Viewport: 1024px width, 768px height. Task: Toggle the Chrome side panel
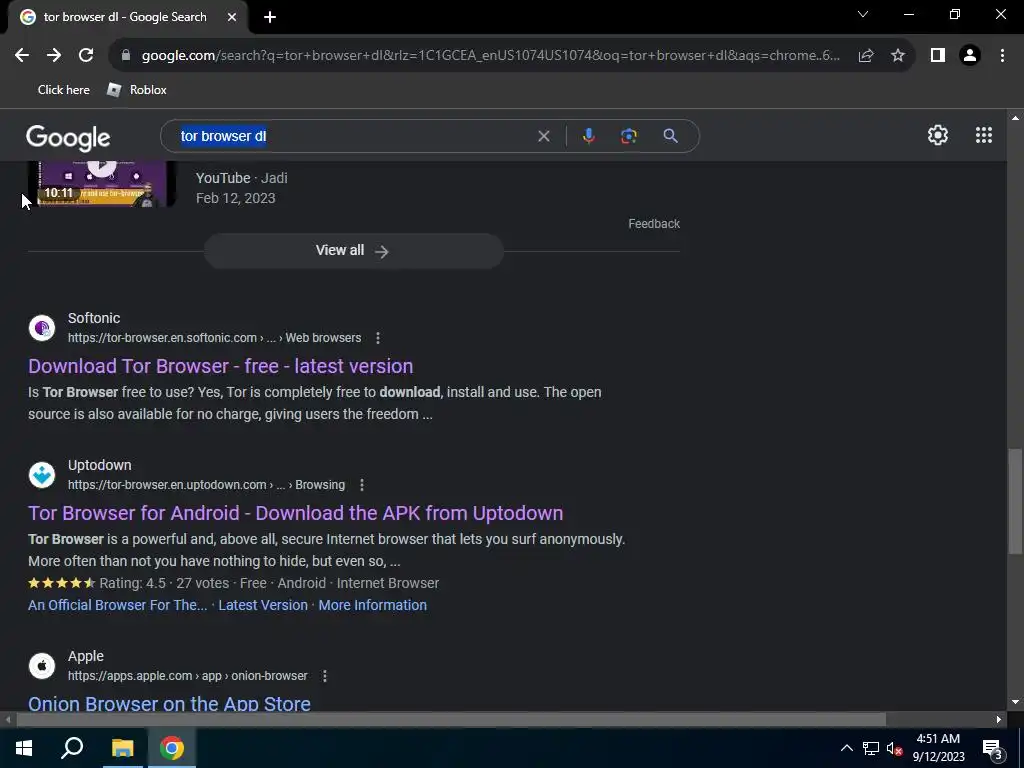[x=938, y=56]
